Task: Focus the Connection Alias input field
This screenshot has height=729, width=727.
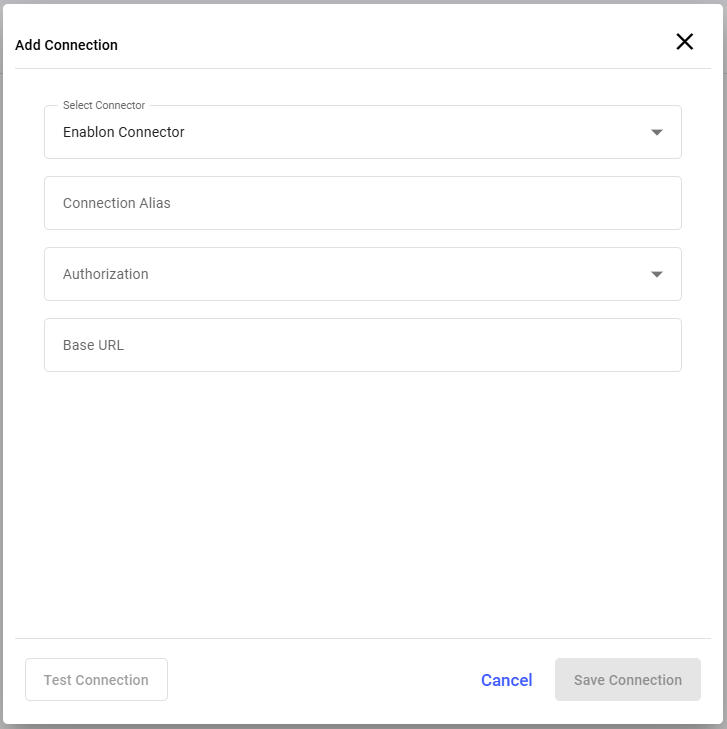Action: pos(362,203)
